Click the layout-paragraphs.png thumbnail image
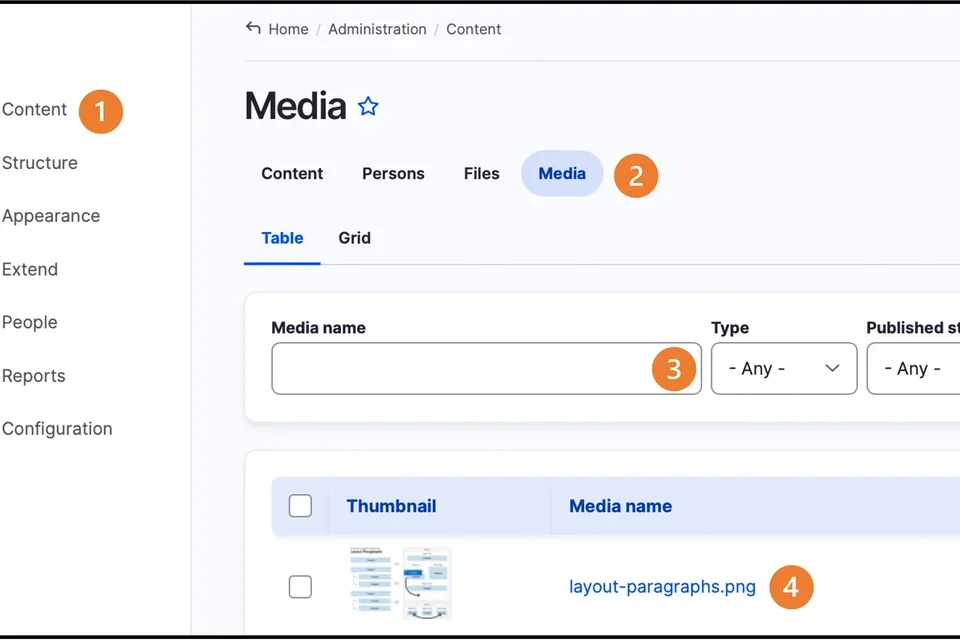 coord(400,583)
